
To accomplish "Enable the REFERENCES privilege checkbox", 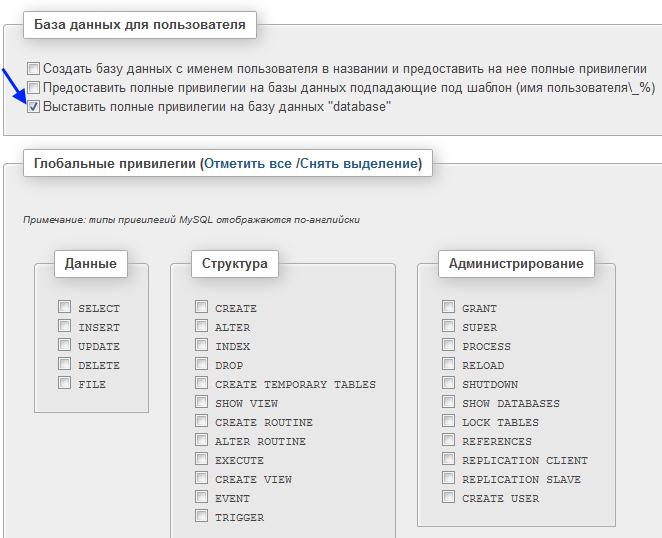I will [x=448, y=440].
